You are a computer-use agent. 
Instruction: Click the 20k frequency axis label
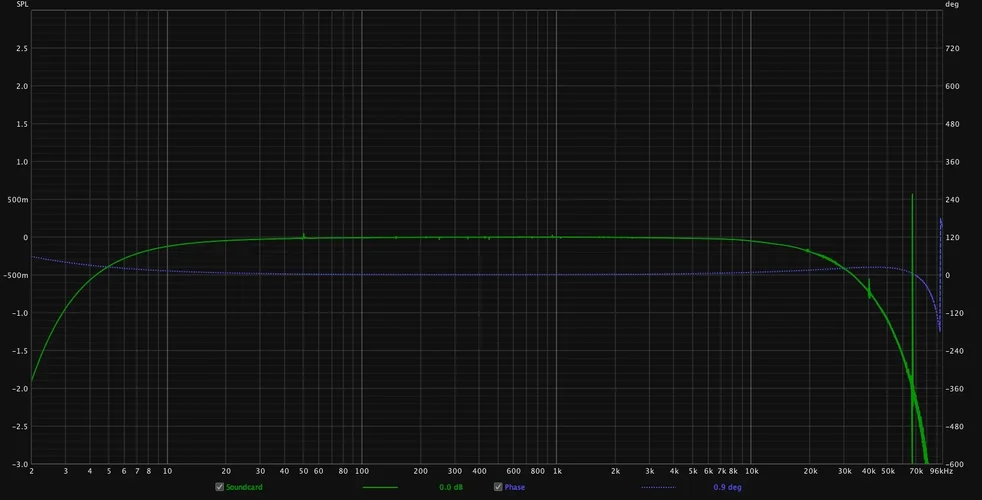(x=810, y=471)
